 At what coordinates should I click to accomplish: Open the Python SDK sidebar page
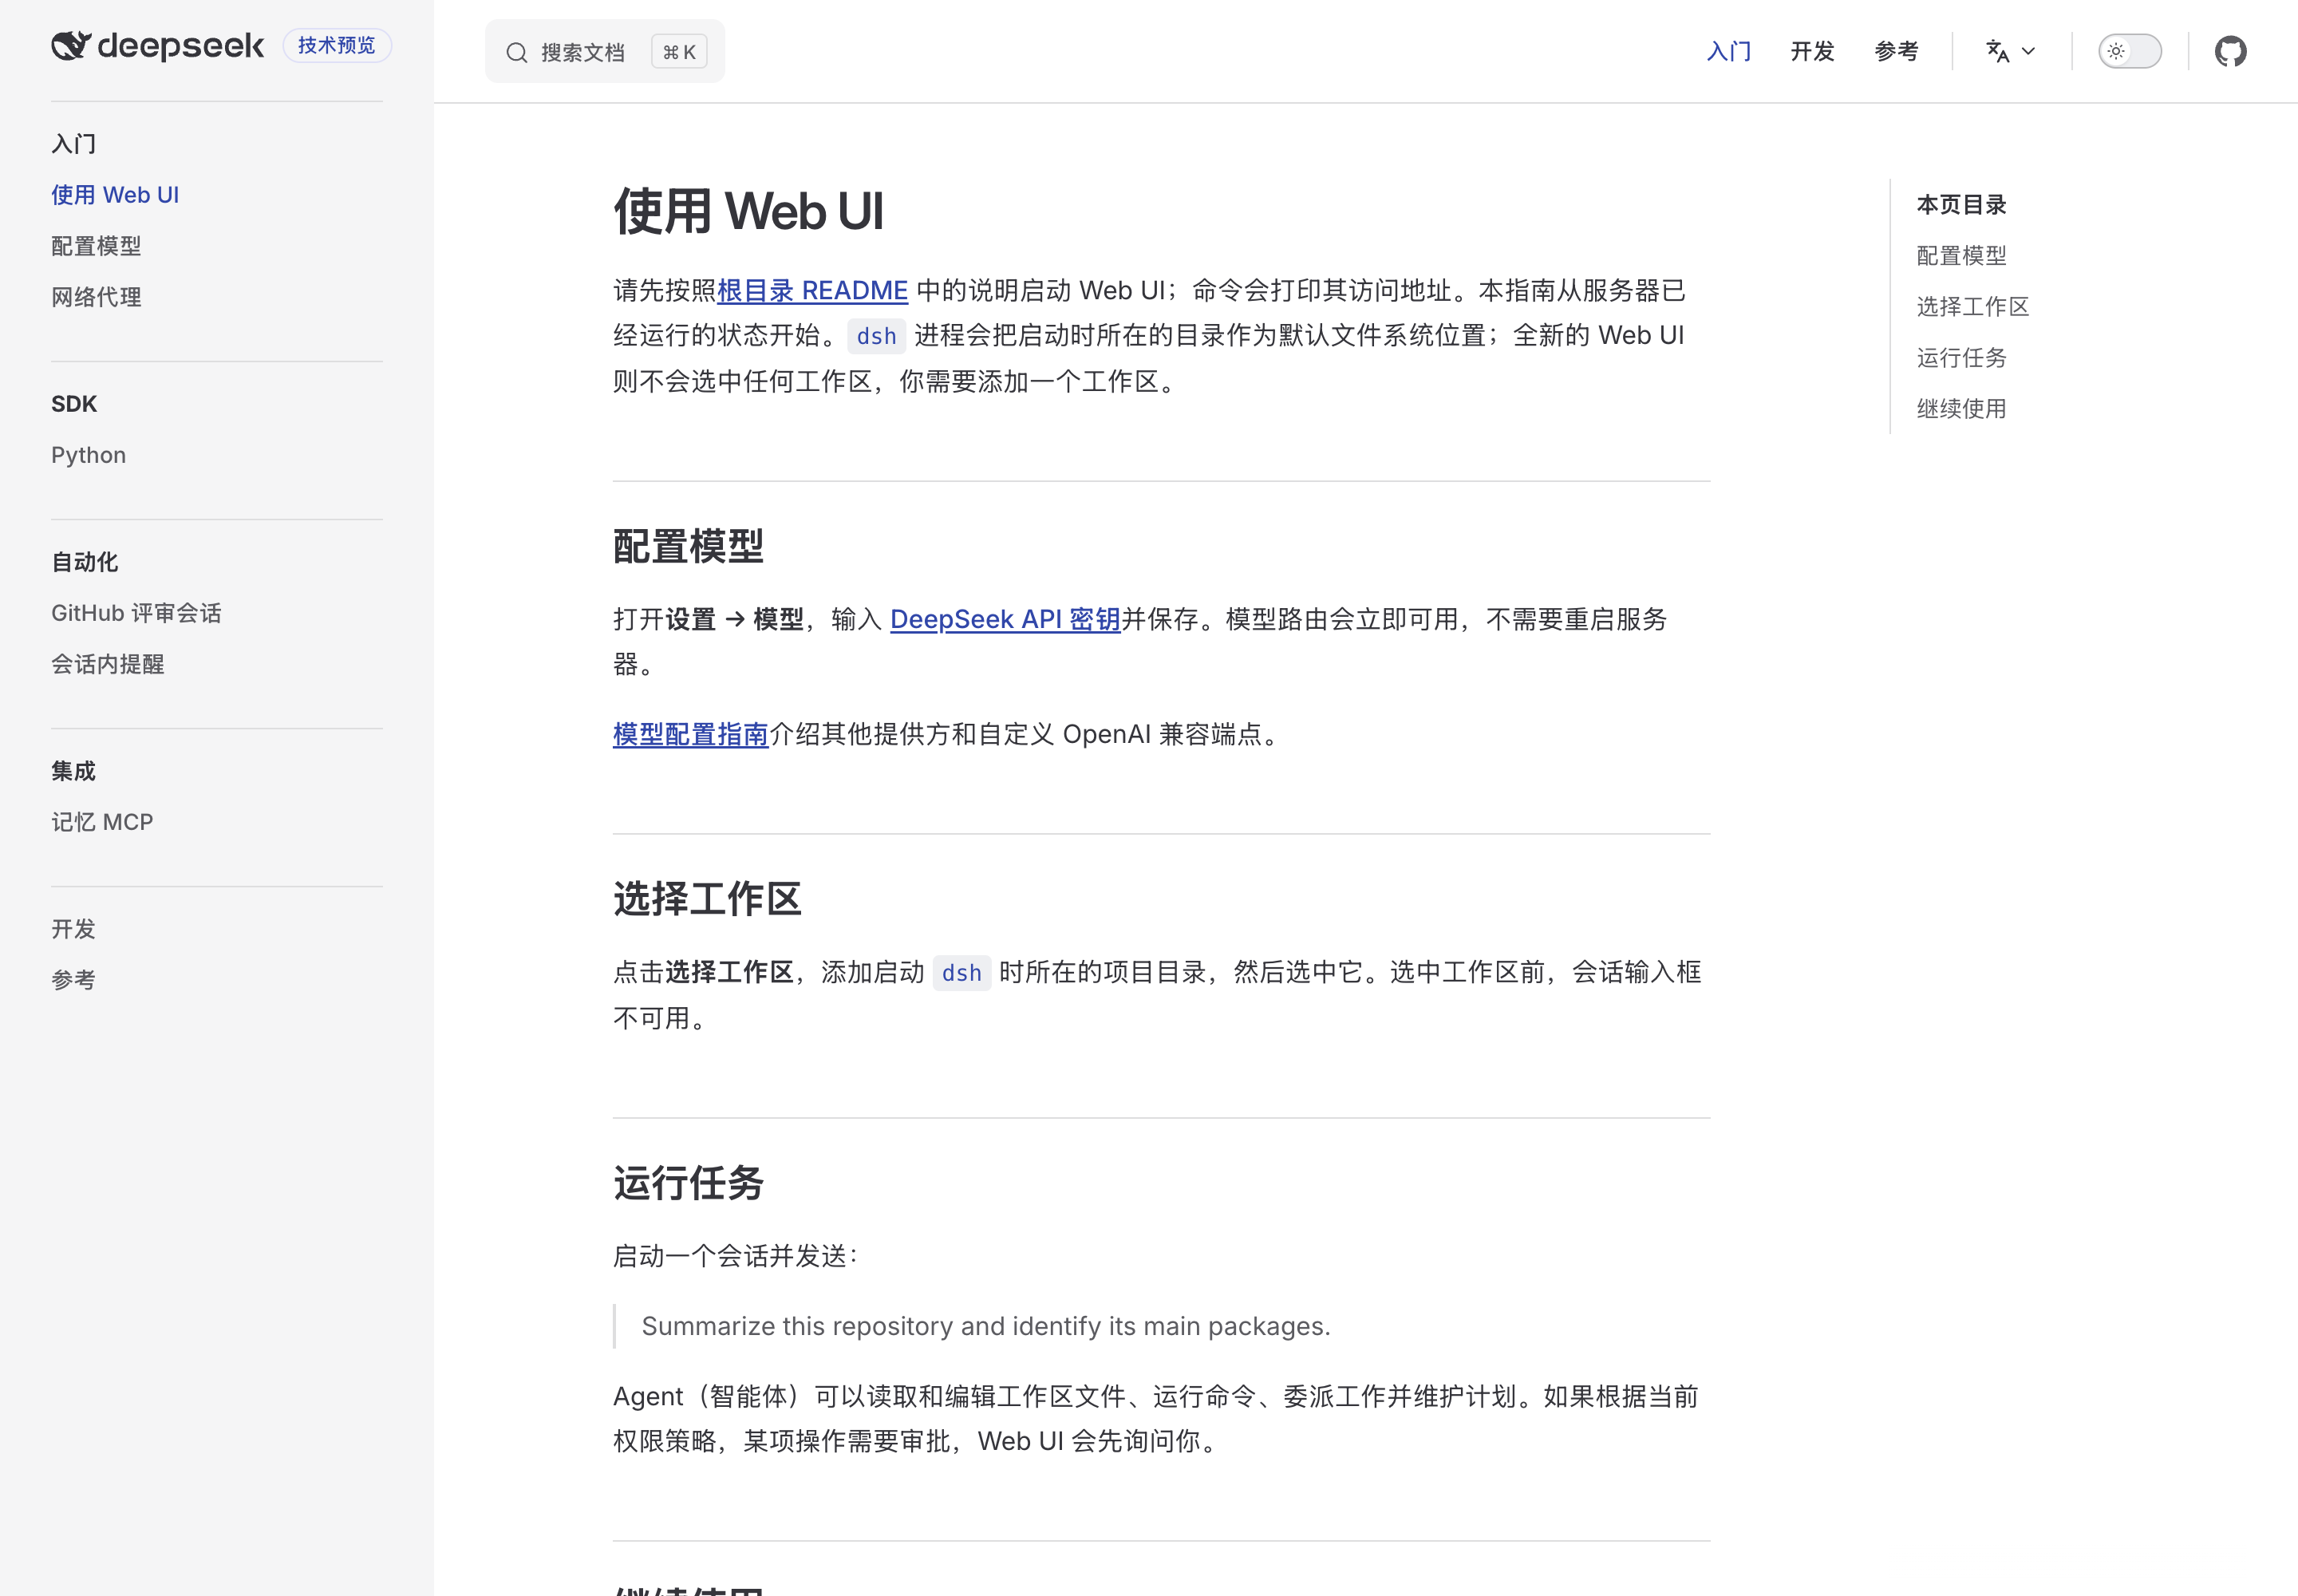[x=89, y=455]
